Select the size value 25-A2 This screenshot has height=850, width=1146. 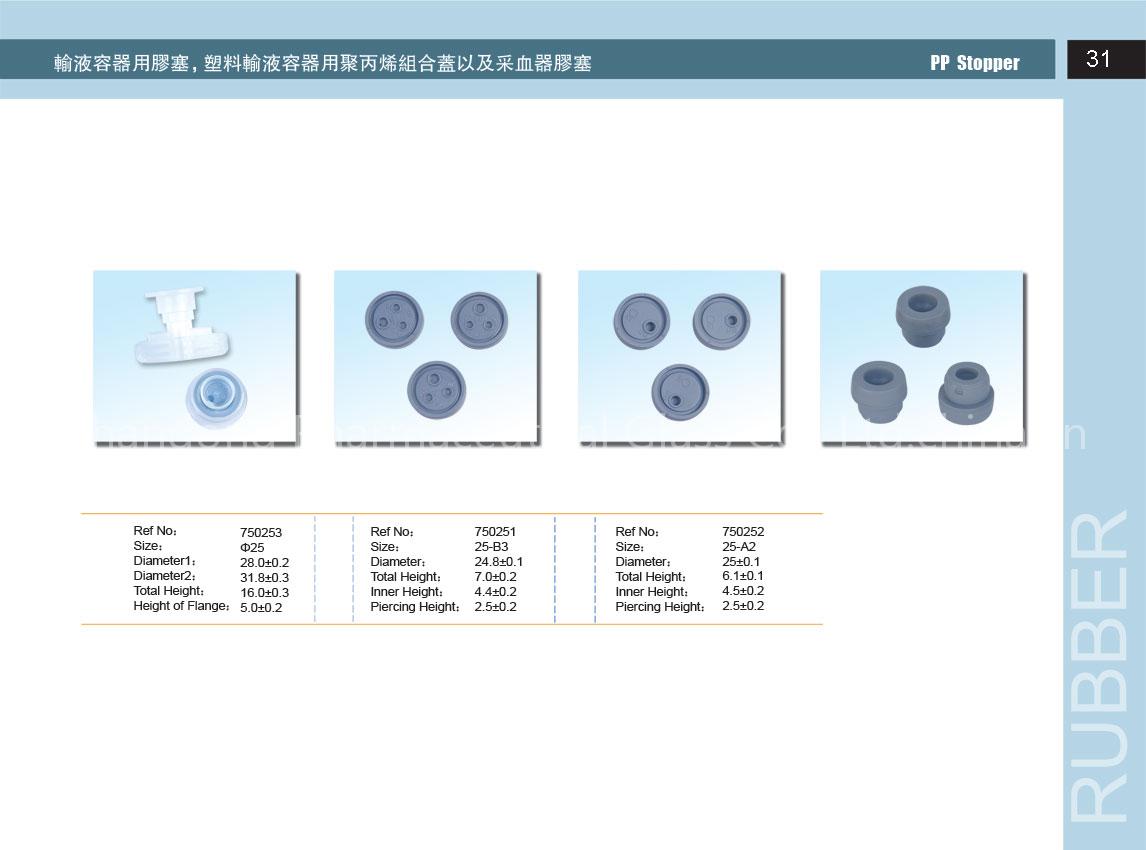[x=739, y=547]
